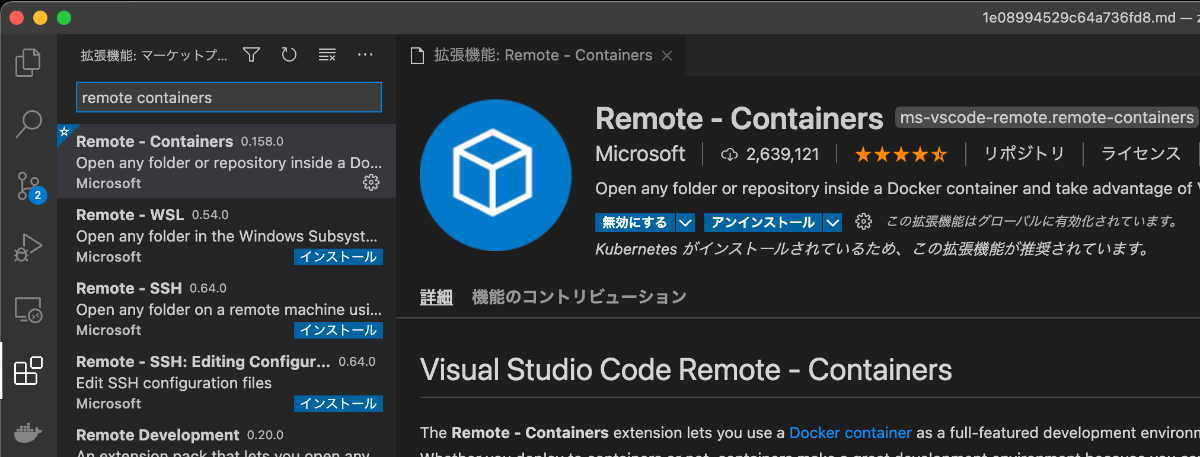Click the Remote - Containers title heading
Image resolution: width=1200 pixels, height=457 pixels.
tap(739, 118)
